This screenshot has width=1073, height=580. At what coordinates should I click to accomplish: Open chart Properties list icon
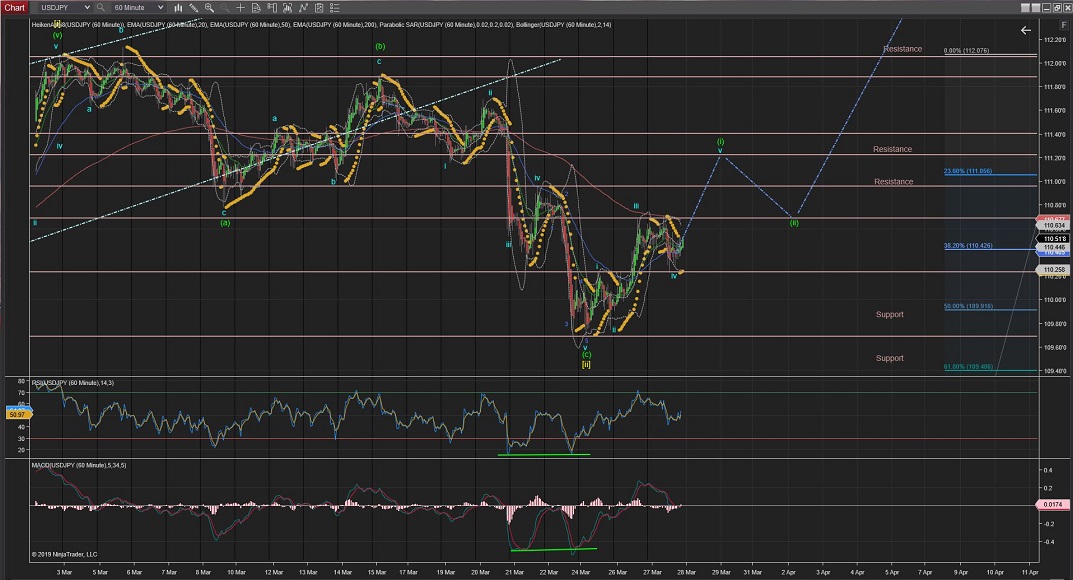pos(333,8)
